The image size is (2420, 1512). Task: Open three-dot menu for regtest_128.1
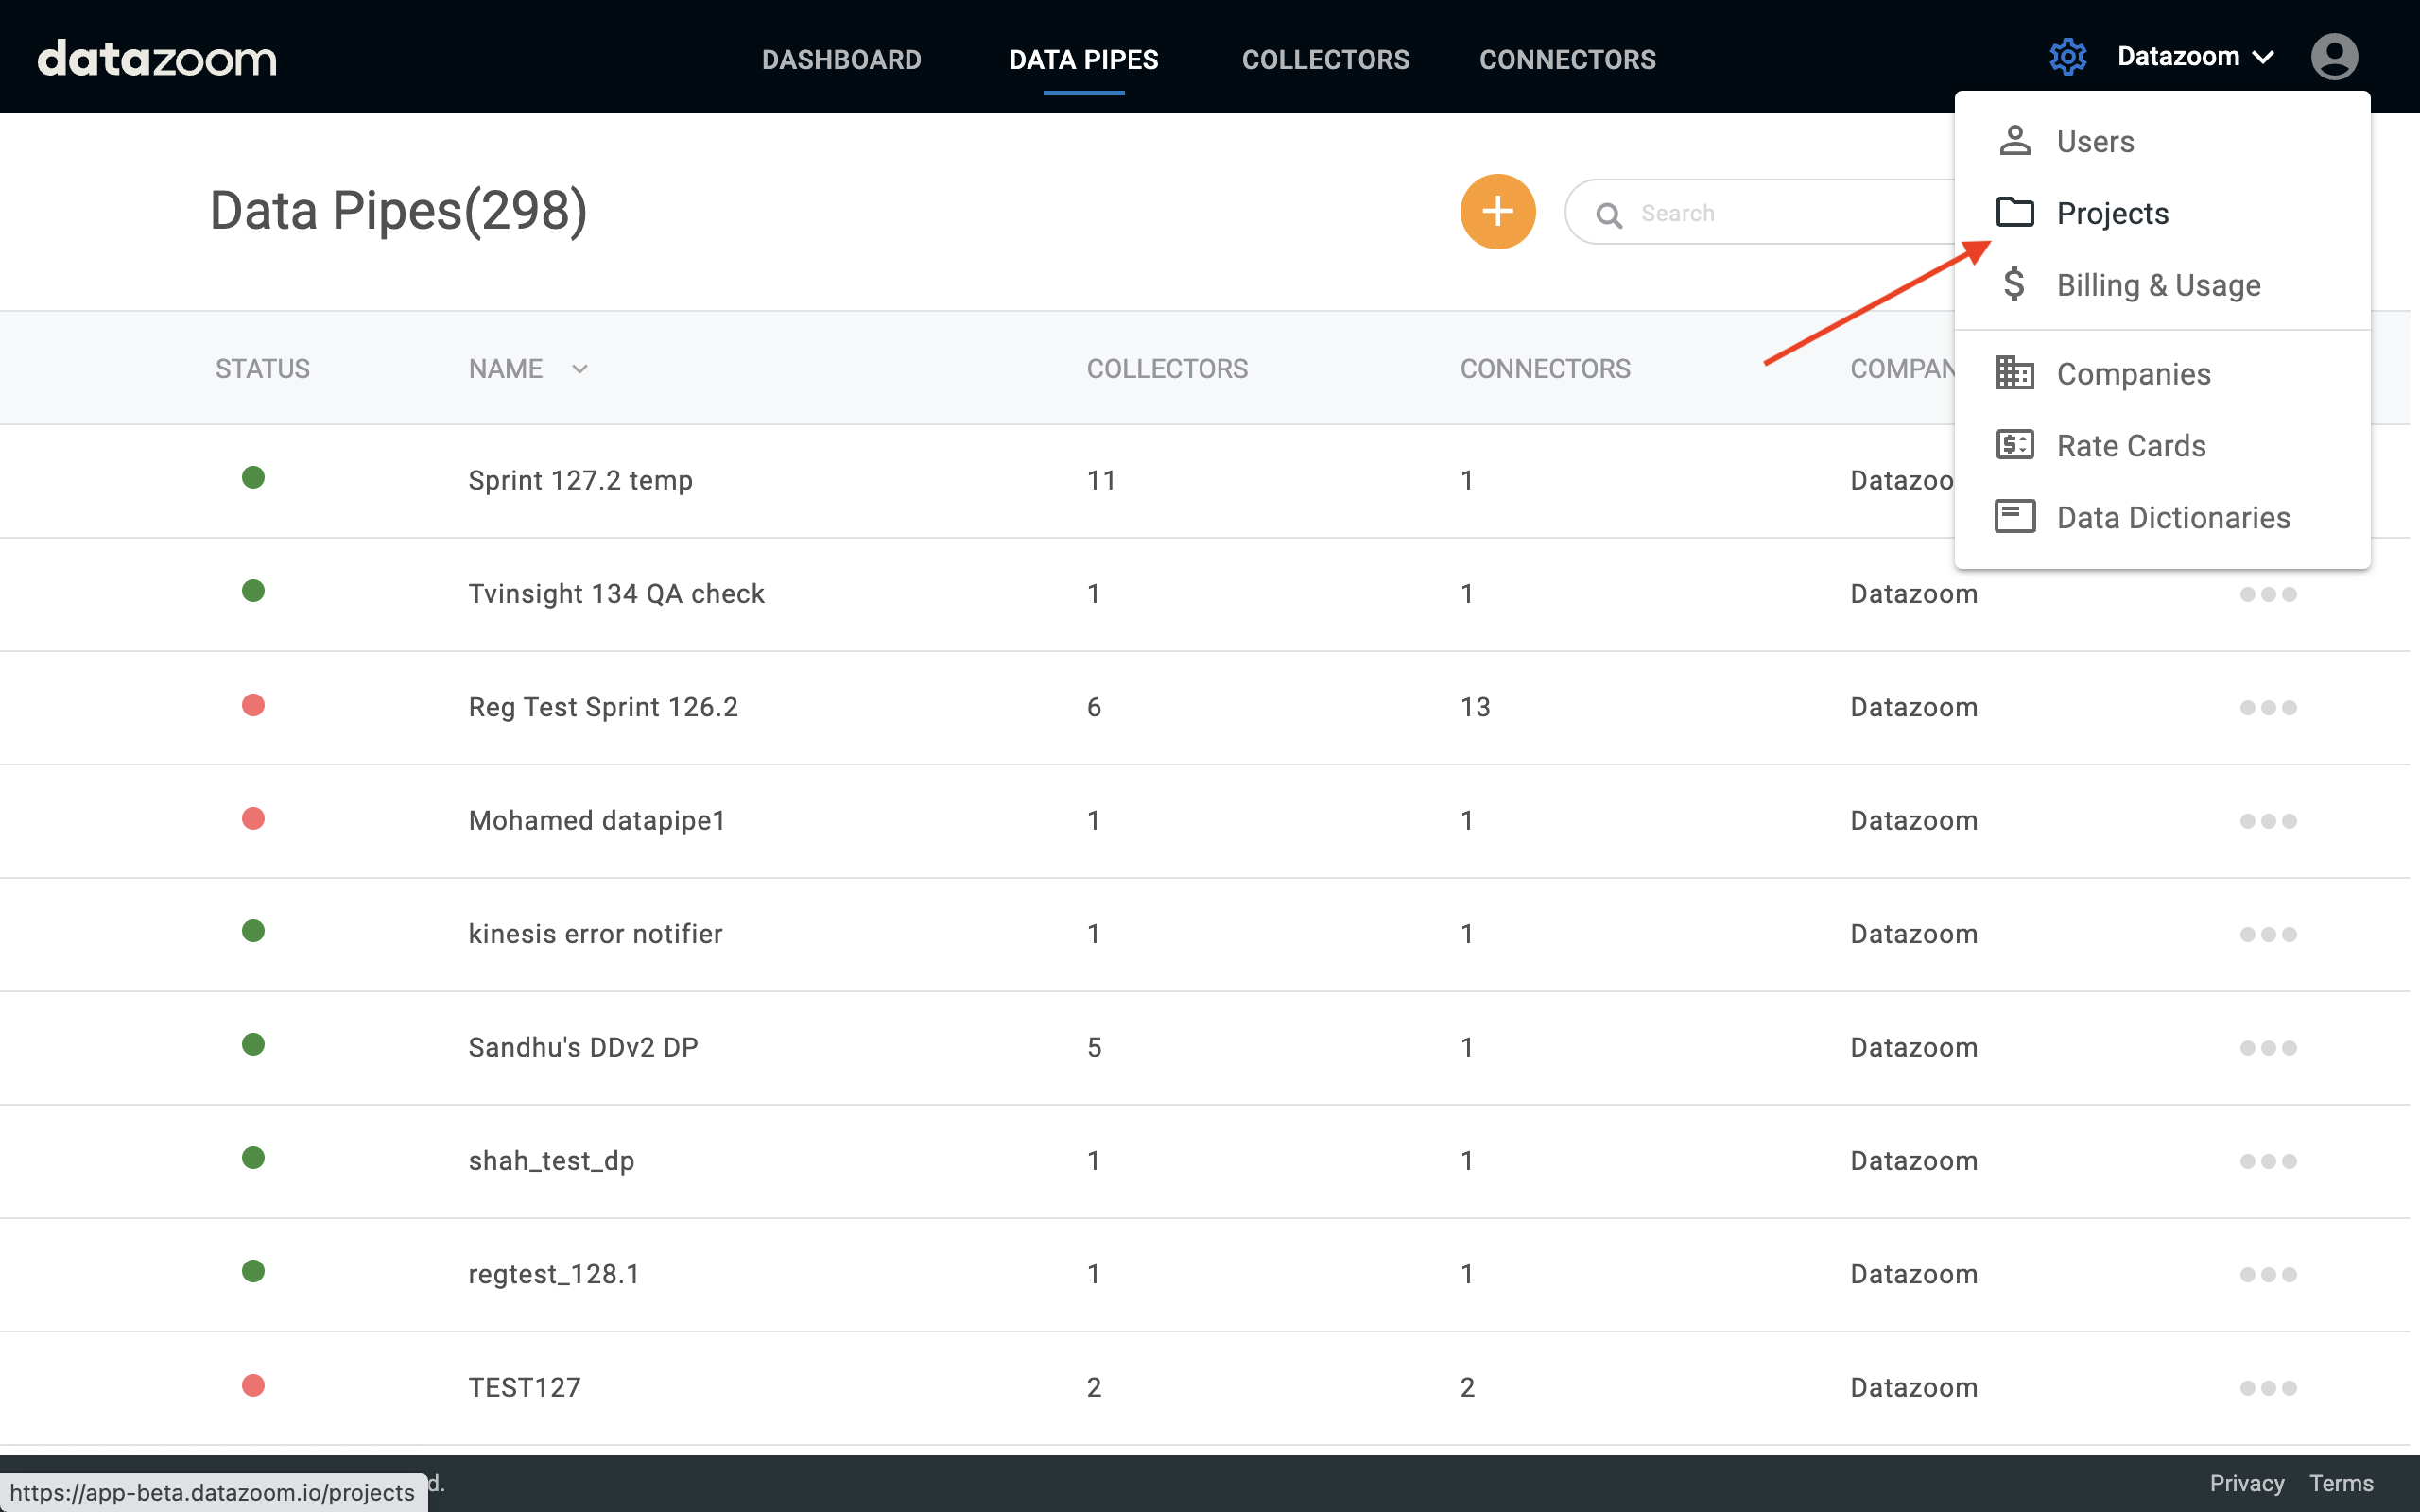(x=2267, y=1275)
